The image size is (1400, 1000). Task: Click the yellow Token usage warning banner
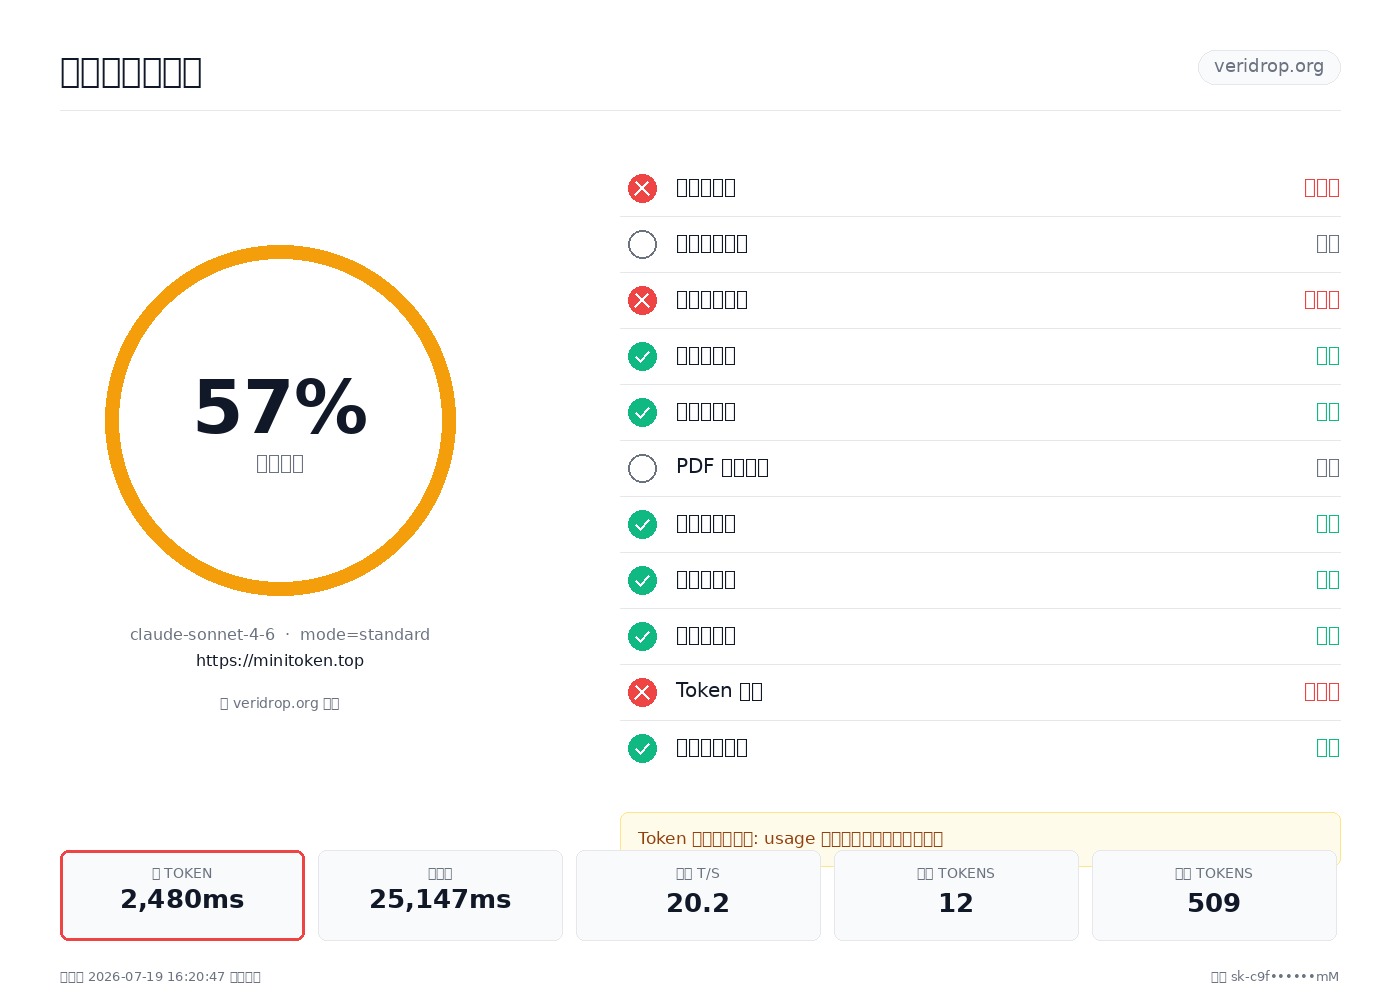click(x=980, y=838)
